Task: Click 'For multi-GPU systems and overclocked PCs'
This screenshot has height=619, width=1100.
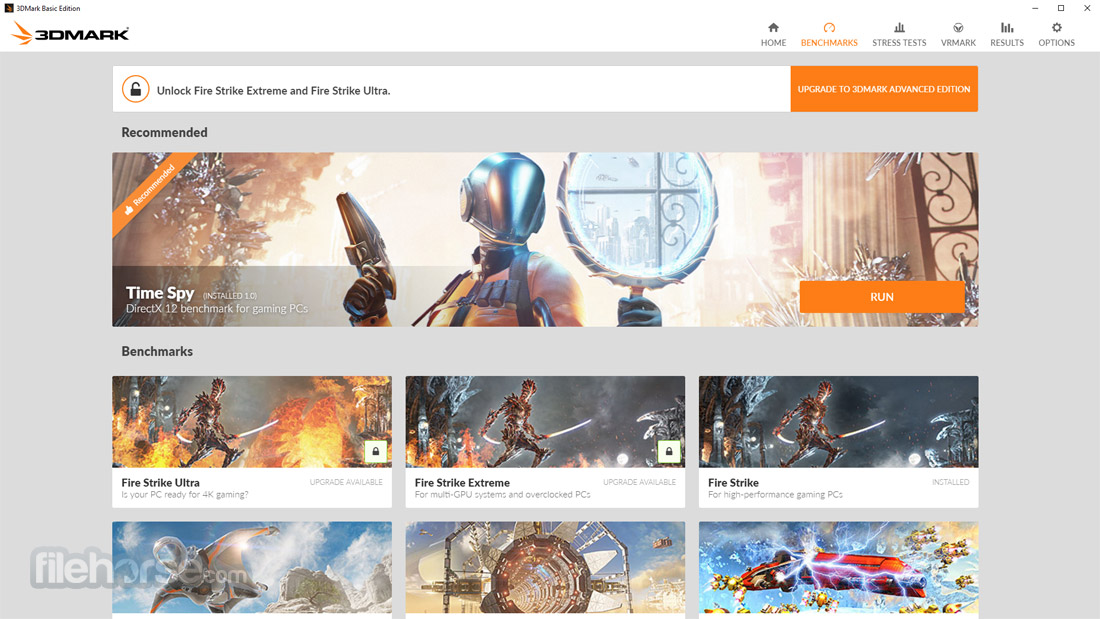Action: (x=502, y=495)
